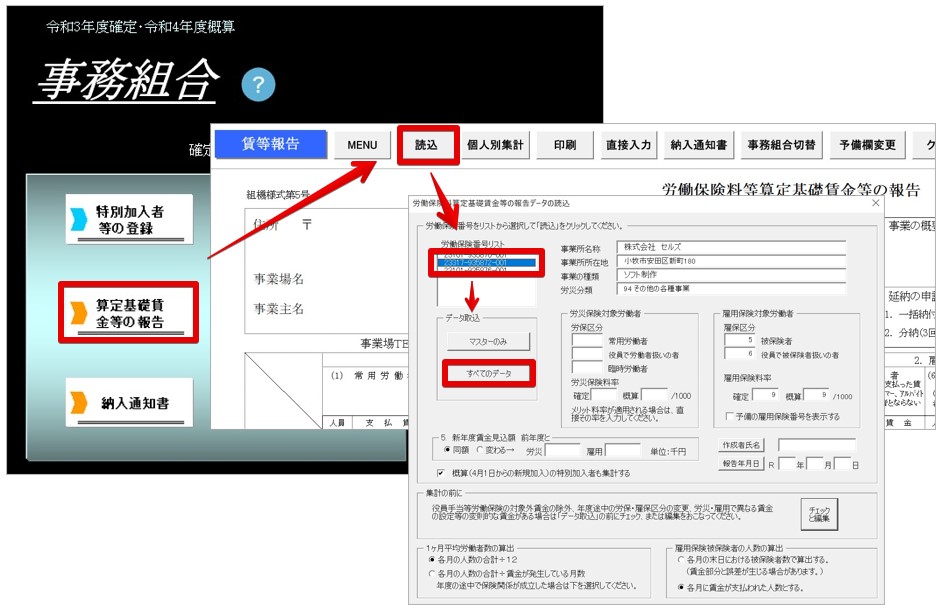The width and height of the screenshot is (942, 612).
Task: Click the blue question mark help icon
Action: pos(258,85)
